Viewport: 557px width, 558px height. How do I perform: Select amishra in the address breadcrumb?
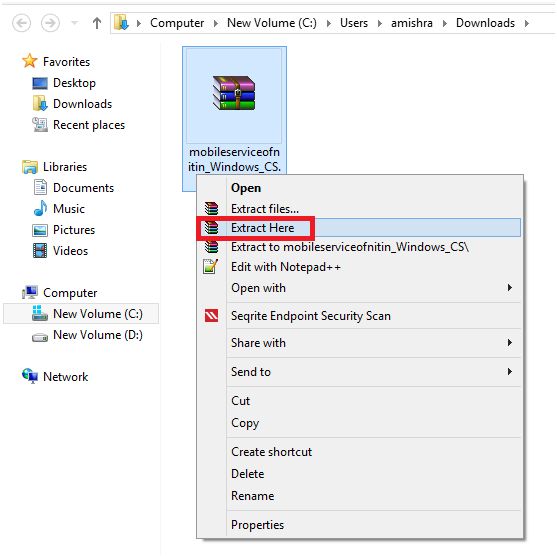coord(412,23)
